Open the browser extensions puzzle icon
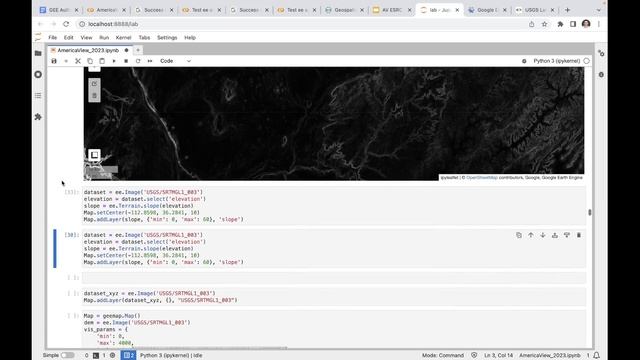 pyautogui.click(x=560, y=24)
